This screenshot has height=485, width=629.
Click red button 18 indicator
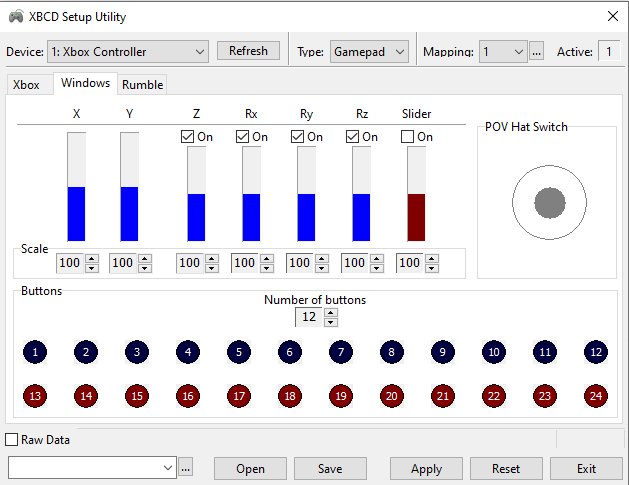(x=290, y=396)
